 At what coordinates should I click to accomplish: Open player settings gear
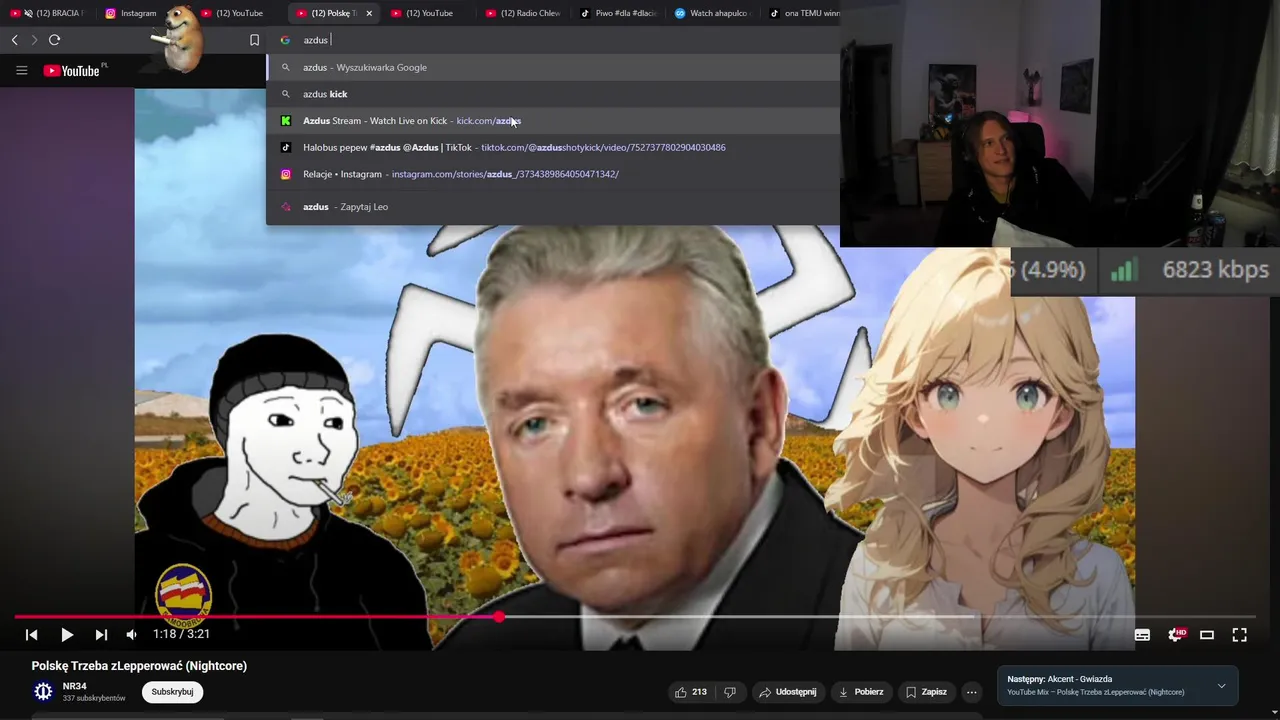point(1176,635)
